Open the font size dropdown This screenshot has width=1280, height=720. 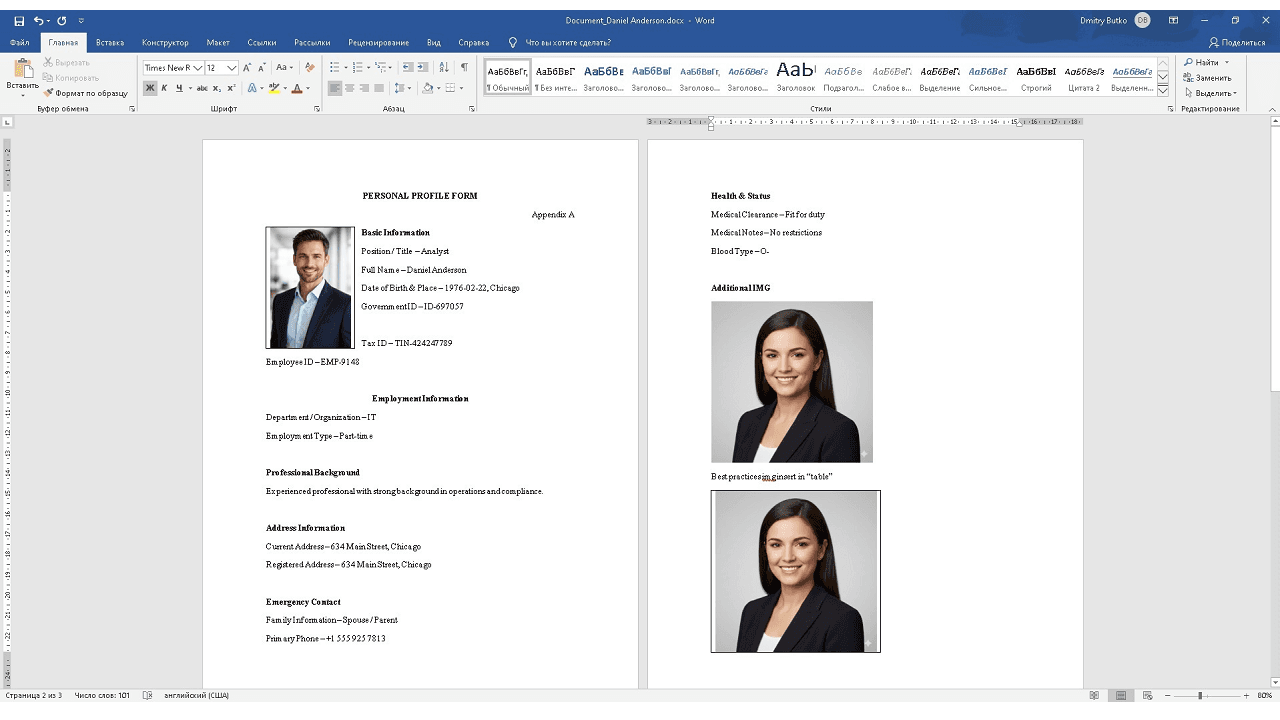click(x=231, y=67)
